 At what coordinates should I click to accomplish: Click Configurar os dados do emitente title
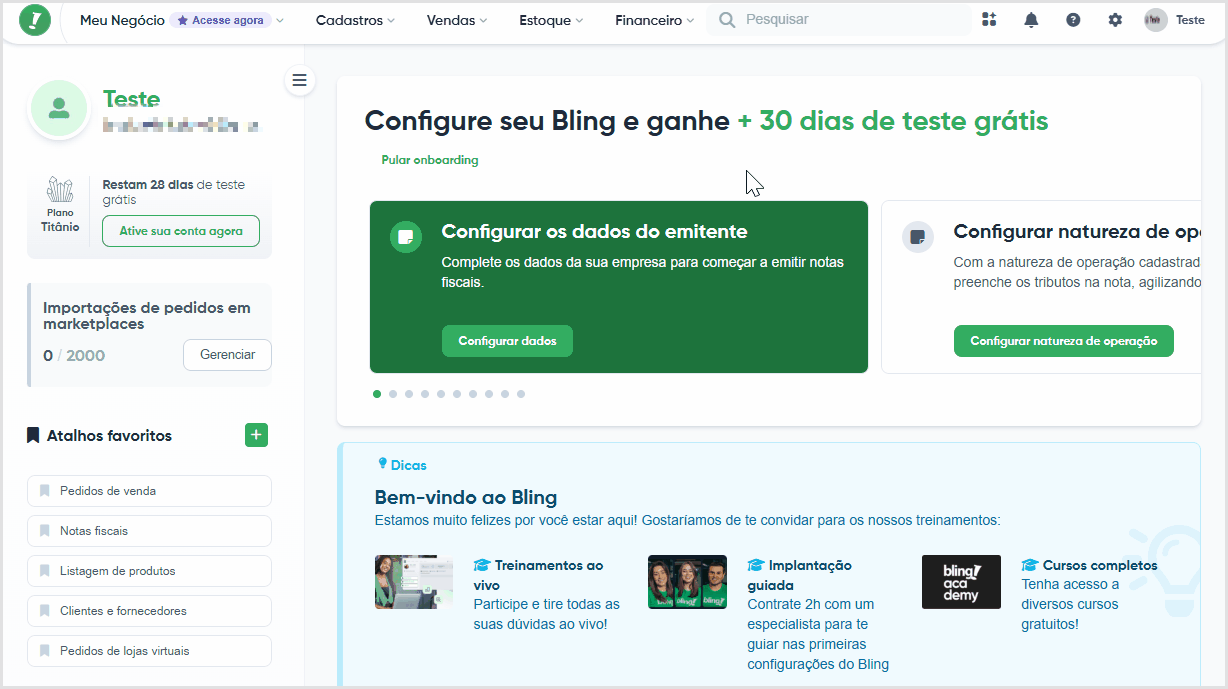pyautogui.click(x=595, y=232)
